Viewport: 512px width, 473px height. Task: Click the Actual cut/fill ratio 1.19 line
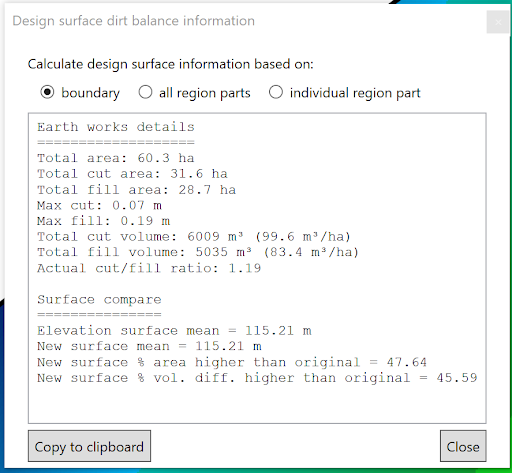[149, 268]
